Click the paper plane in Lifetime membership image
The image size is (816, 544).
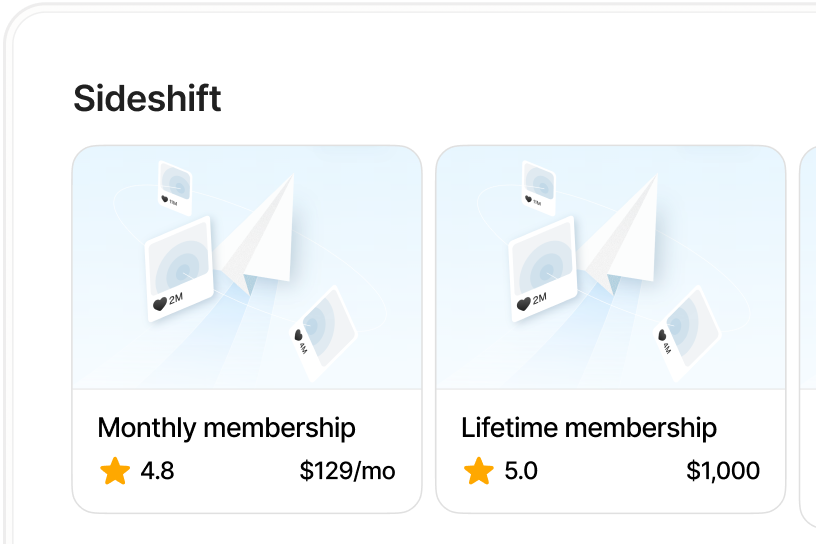(x=626, y=232)
